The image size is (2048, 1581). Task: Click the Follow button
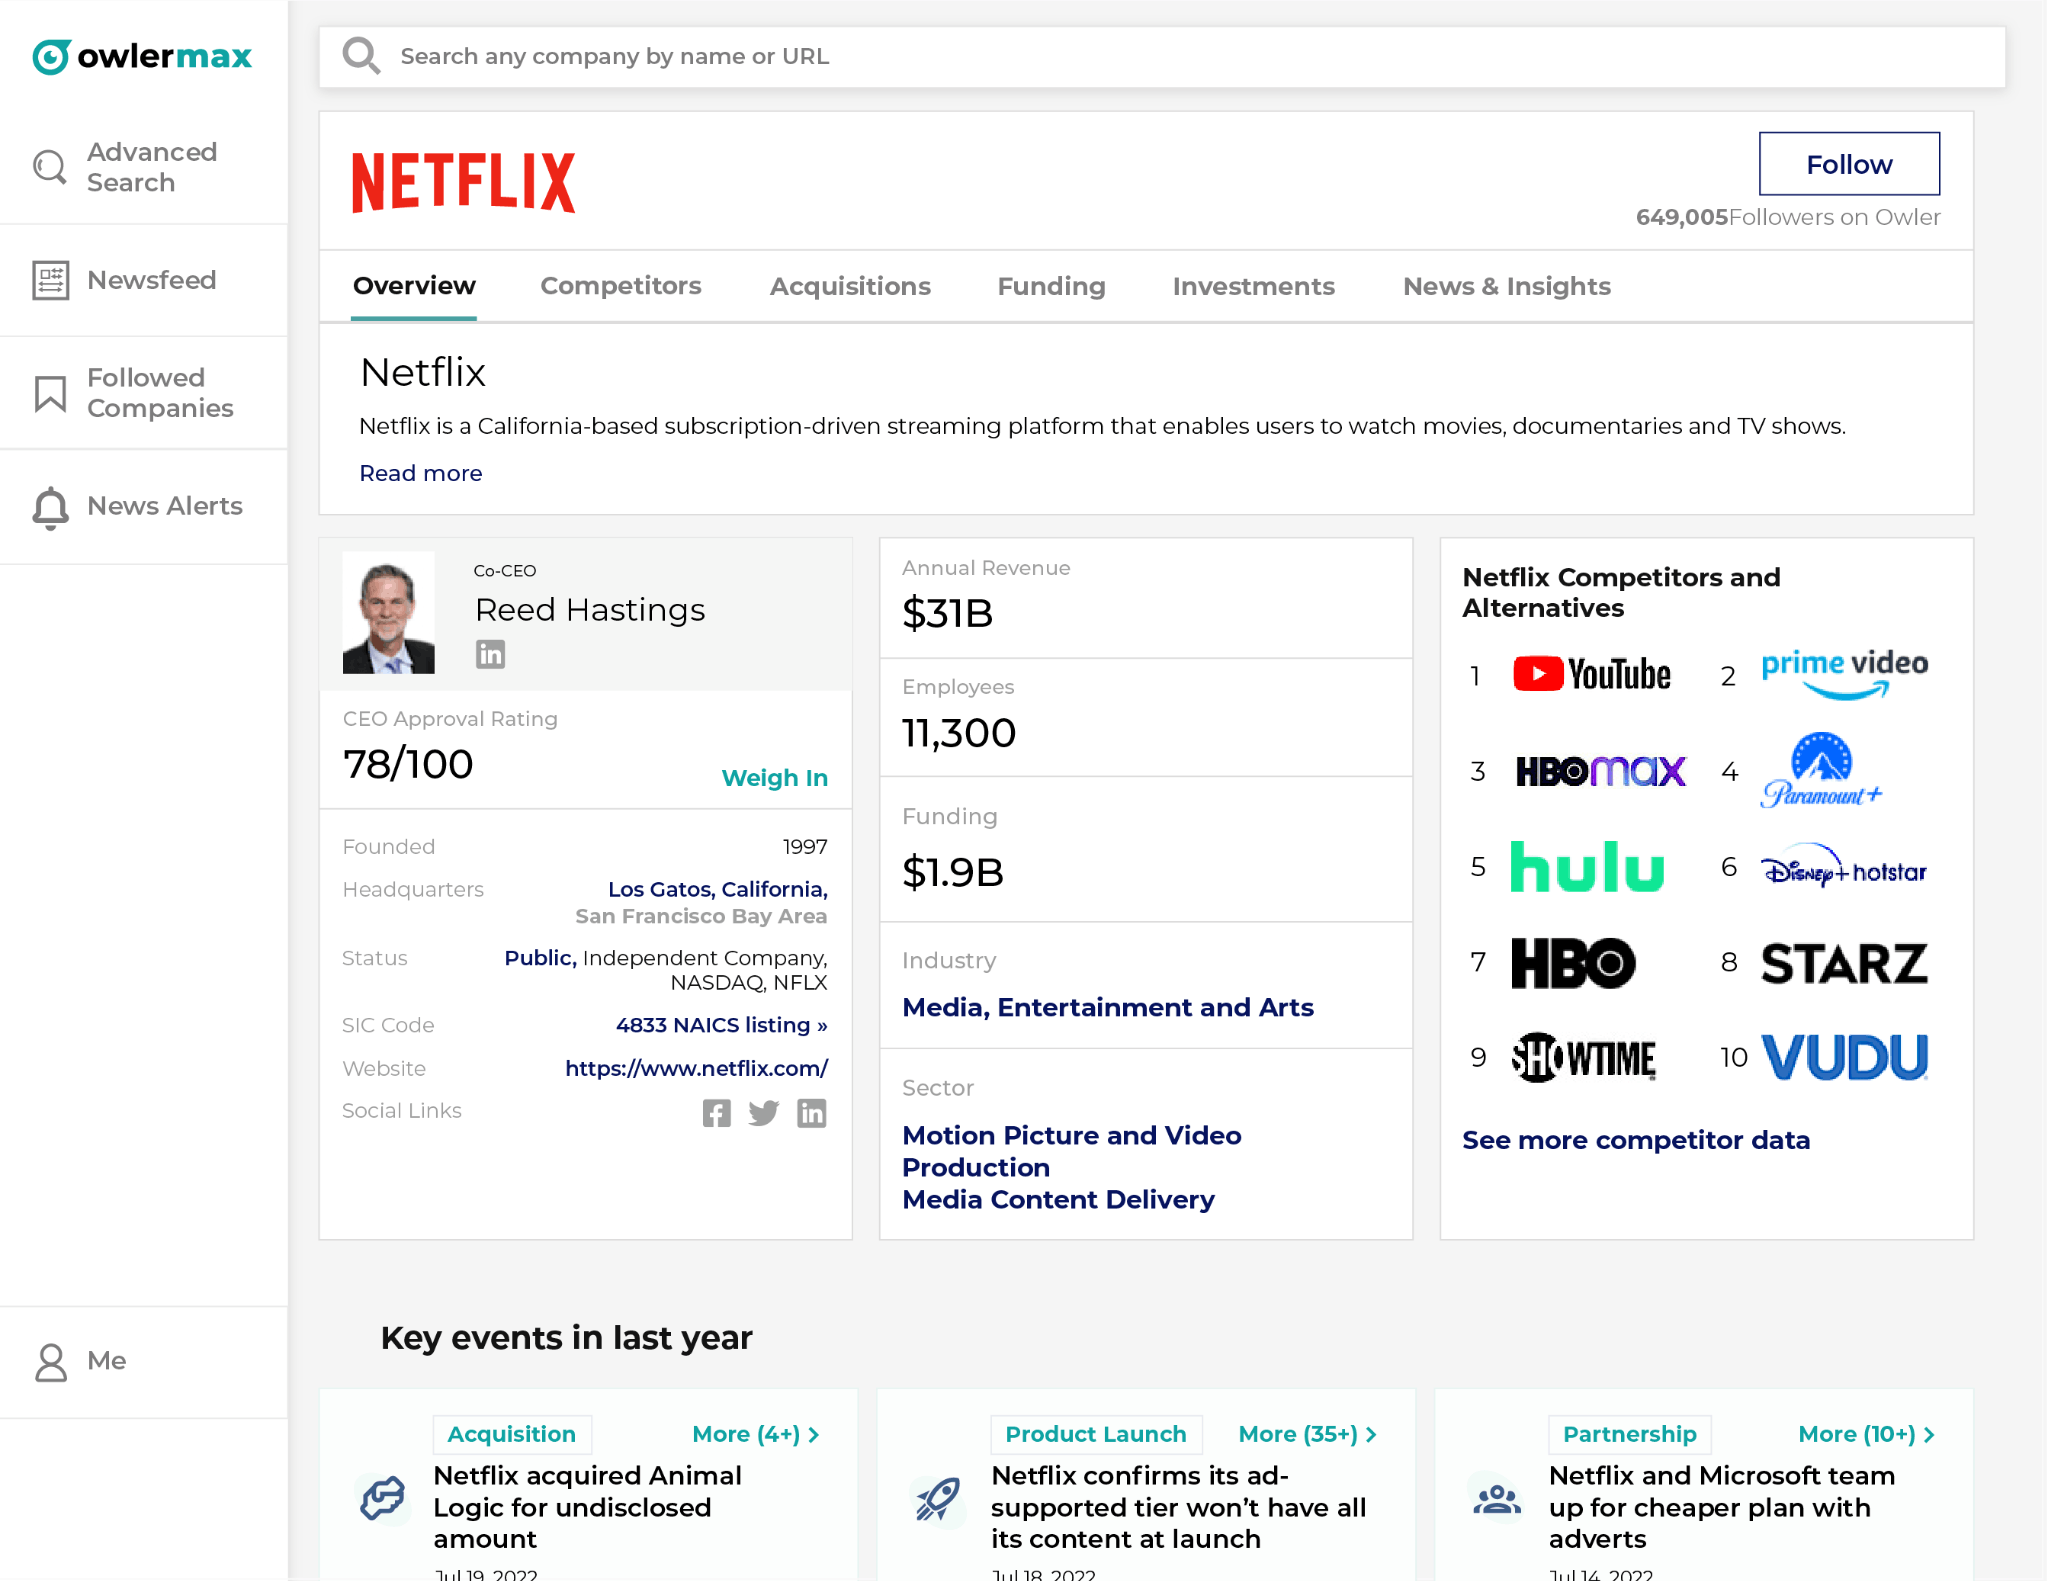(1849, 163)
